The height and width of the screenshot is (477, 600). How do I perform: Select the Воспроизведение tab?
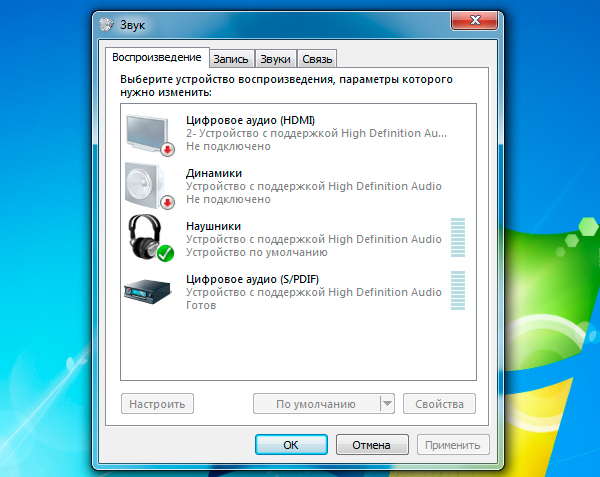[156, 58]
